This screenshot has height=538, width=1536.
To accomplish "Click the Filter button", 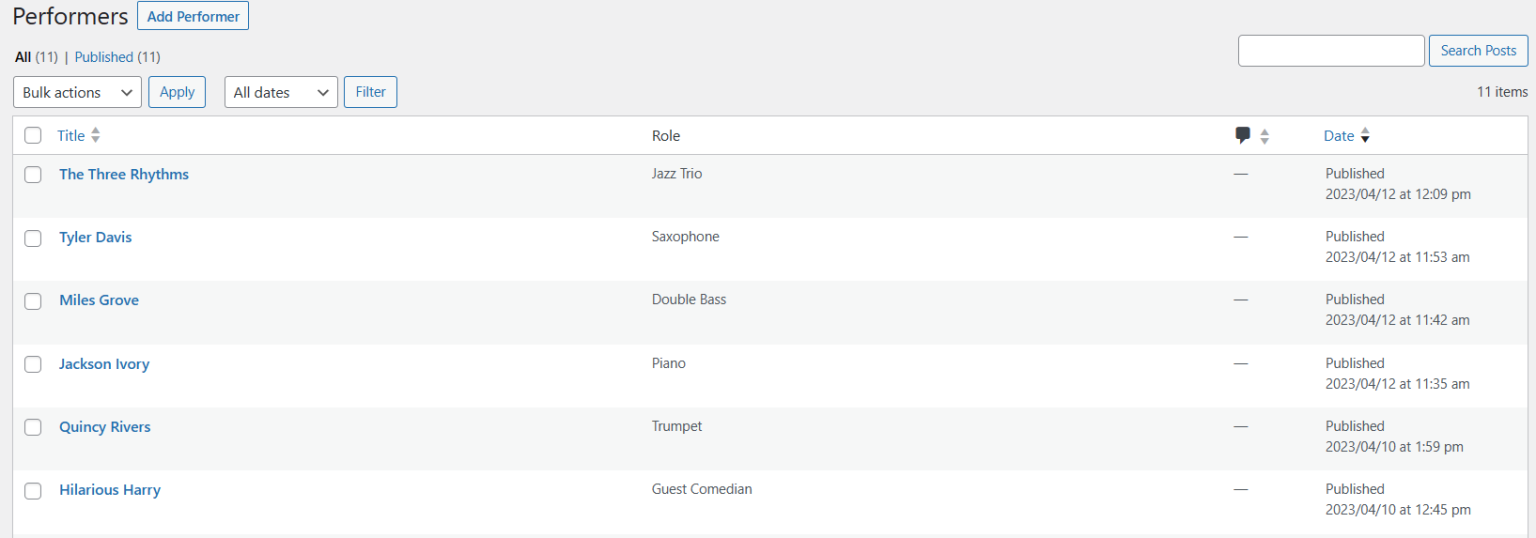I will tap(370, 92).
